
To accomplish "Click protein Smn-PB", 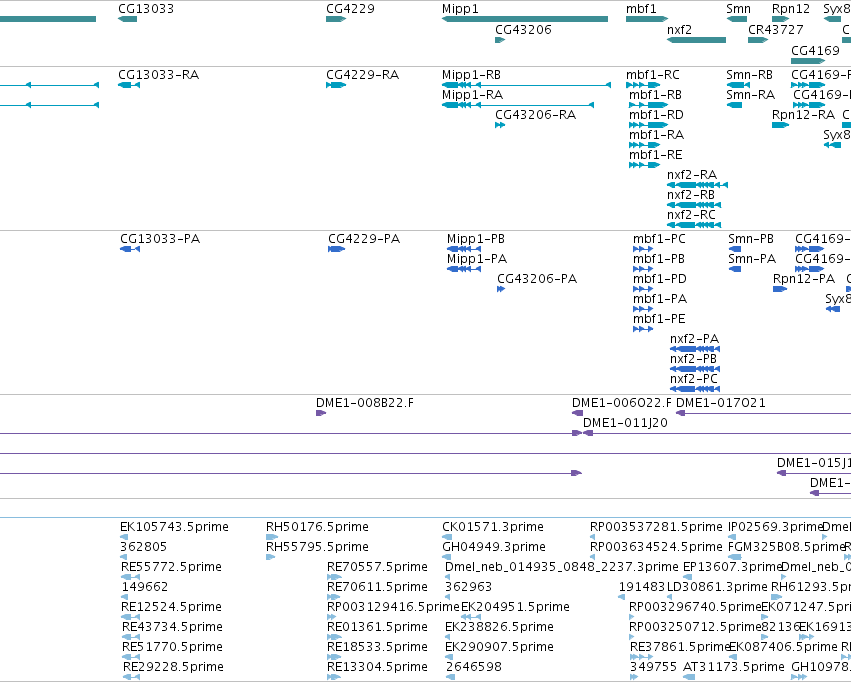I will pyautogui.click(x=751, y=239).
